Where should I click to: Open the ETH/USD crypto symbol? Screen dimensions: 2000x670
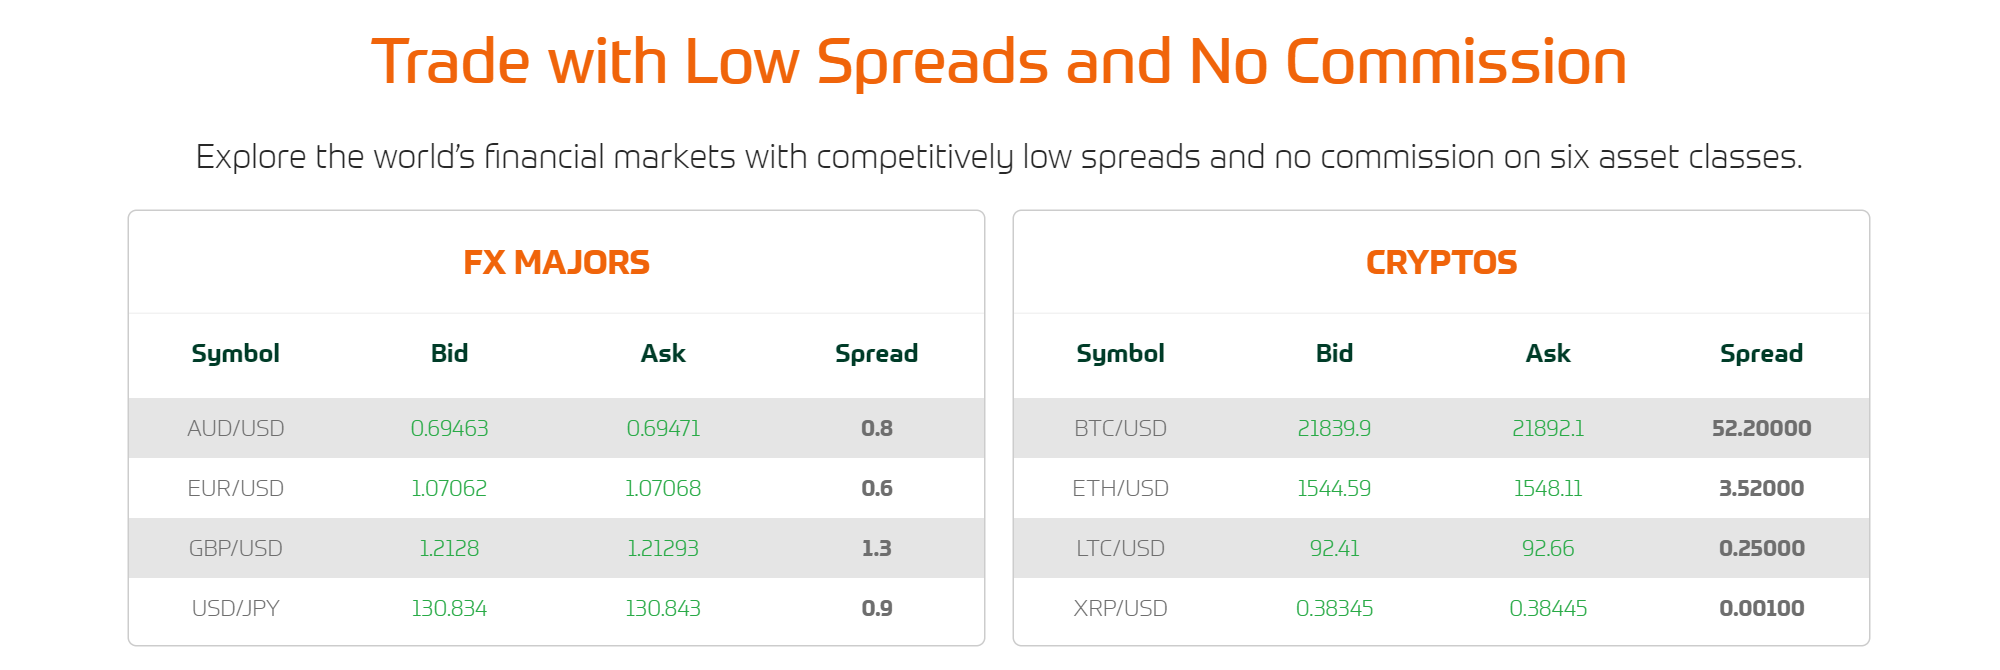pyautogui.click(x=1120, y=488)
